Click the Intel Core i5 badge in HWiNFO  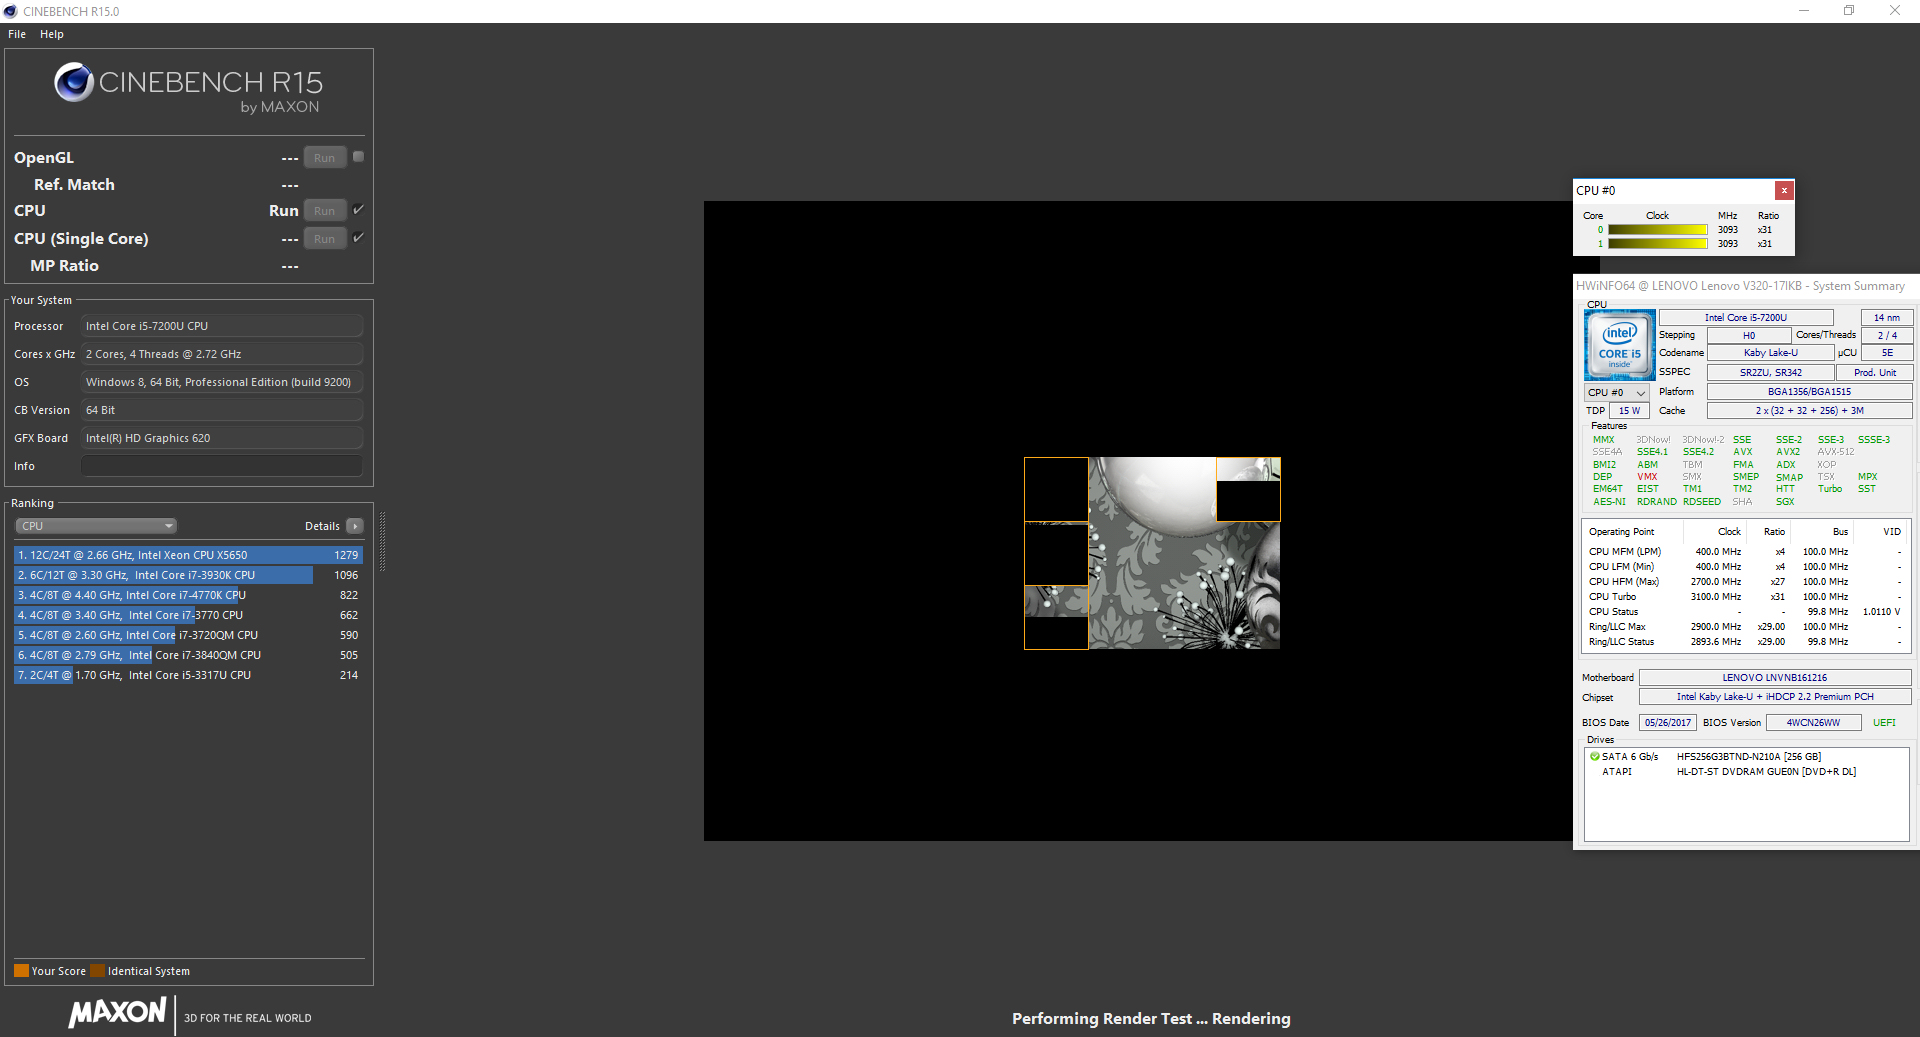(1619, 345)
